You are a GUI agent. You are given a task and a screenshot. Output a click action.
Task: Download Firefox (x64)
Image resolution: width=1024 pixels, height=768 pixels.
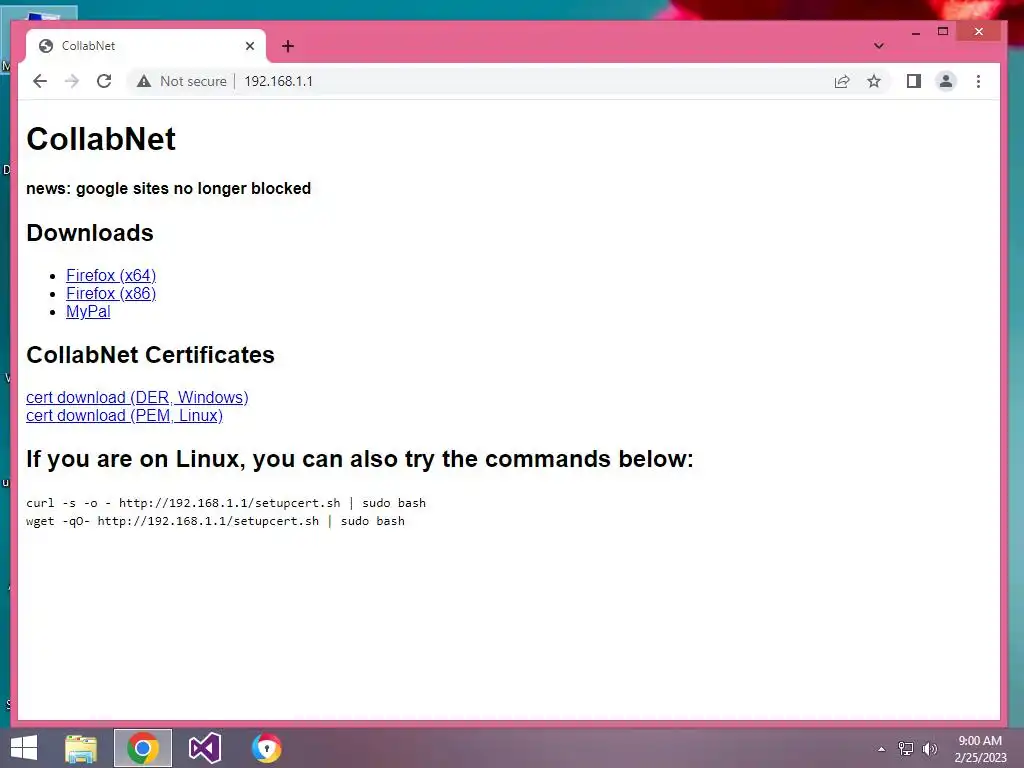coord(111,275)
